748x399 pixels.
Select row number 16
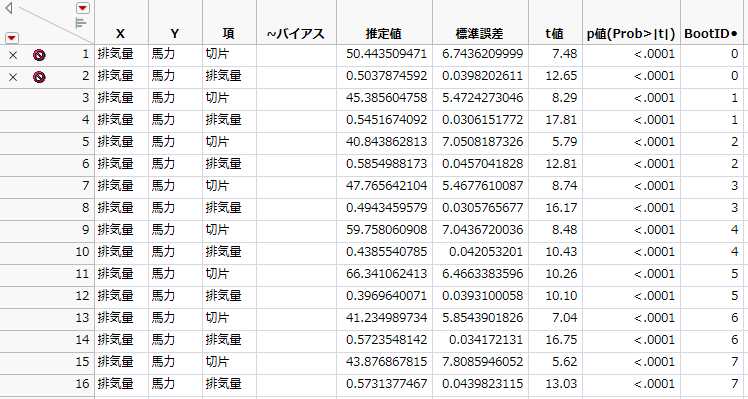click(83, 383)
